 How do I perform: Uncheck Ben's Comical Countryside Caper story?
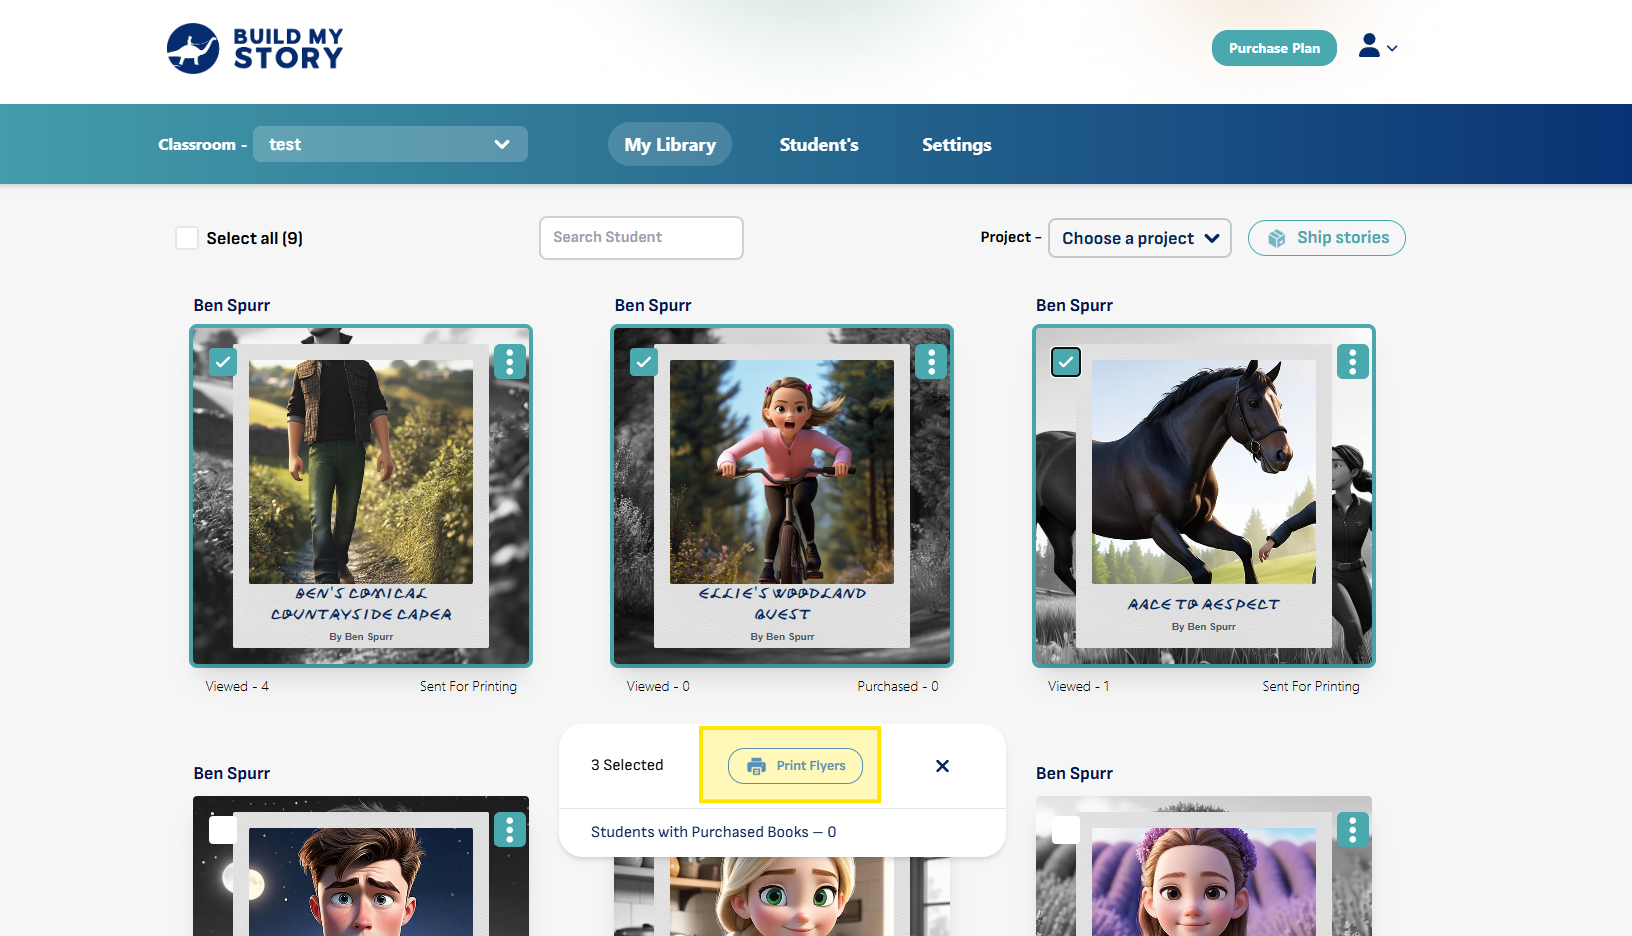pyautogui.click(x=223, y=362)
